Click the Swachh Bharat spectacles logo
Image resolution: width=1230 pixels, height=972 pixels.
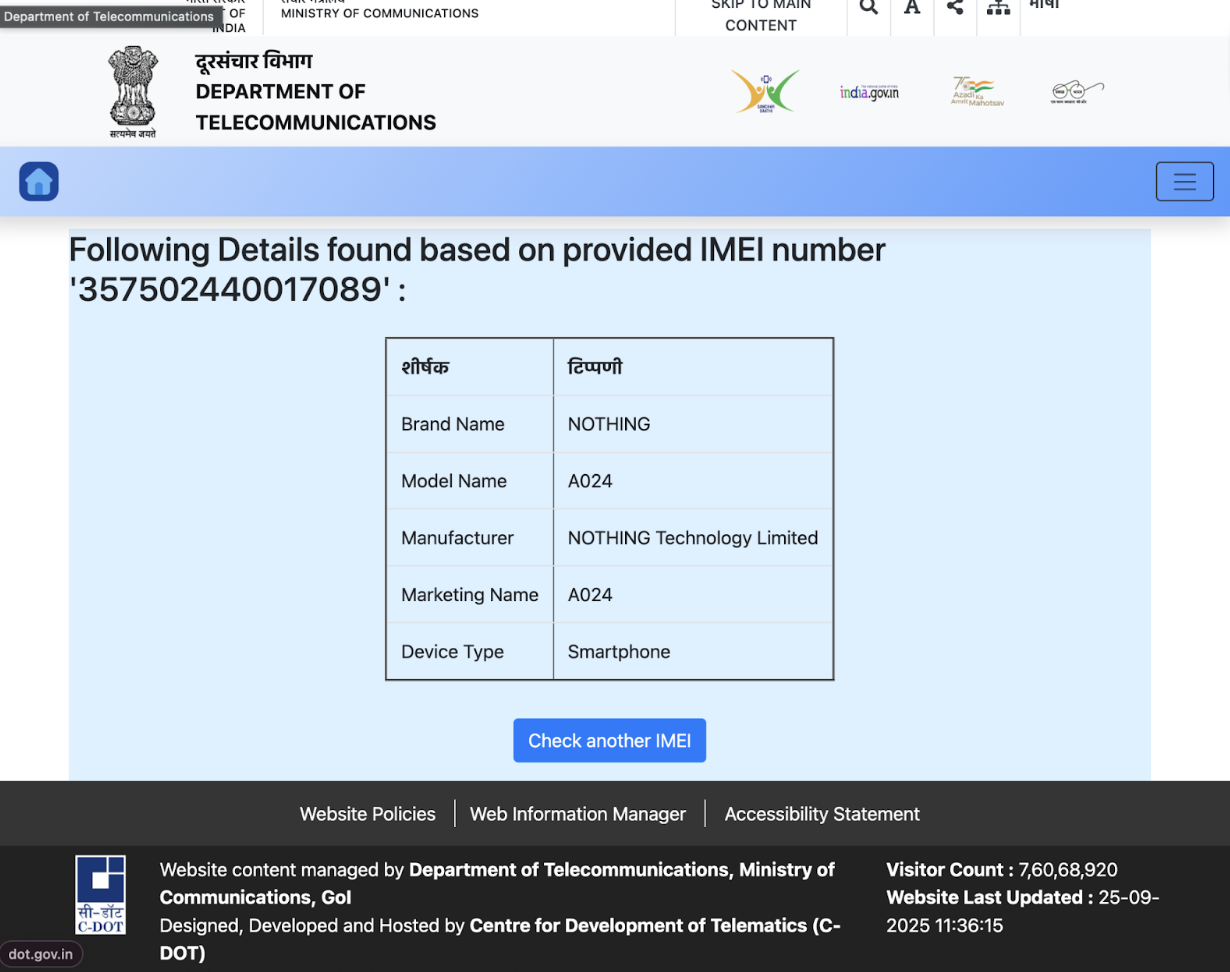[x=1077, y=91]
